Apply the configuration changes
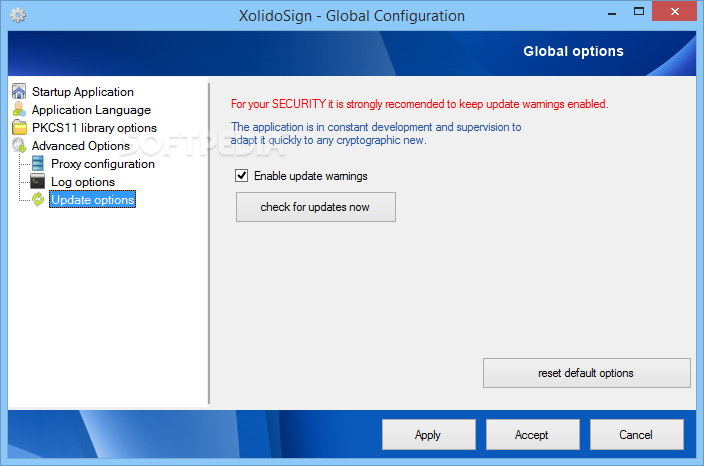This screenshot has height=466, width=704. point(428,435)
